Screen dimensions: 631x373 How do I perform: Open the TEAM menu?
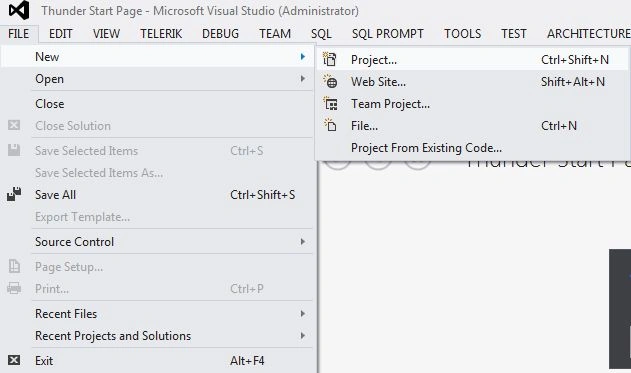(x=275, y=33)
